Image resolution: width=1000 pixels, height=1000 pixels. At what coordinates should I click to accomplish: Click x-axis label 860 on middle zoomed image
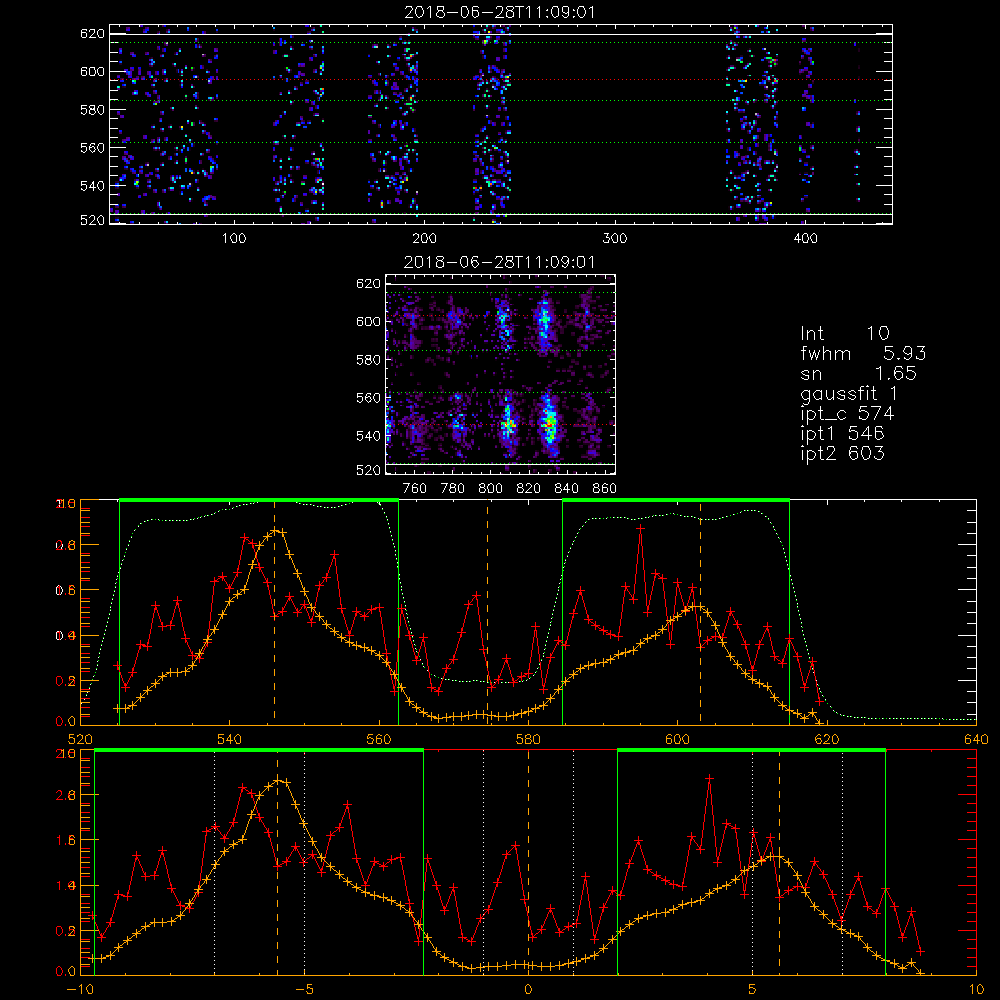tap(605, 489)
